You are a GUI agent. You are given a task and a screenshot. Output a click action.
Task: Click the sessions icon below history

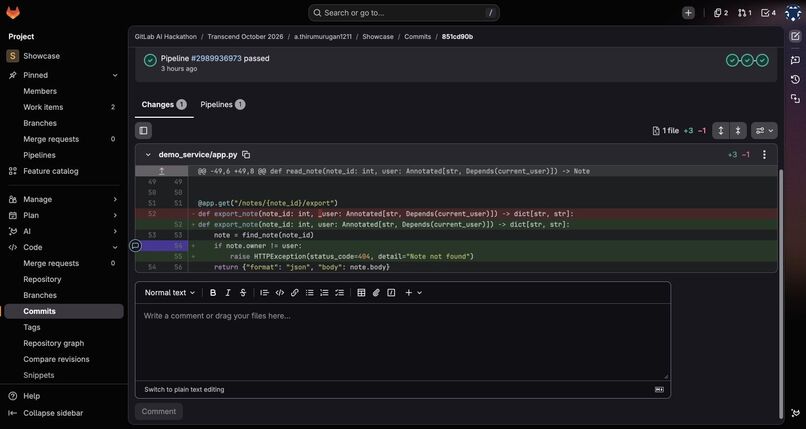tap(795, 98)
